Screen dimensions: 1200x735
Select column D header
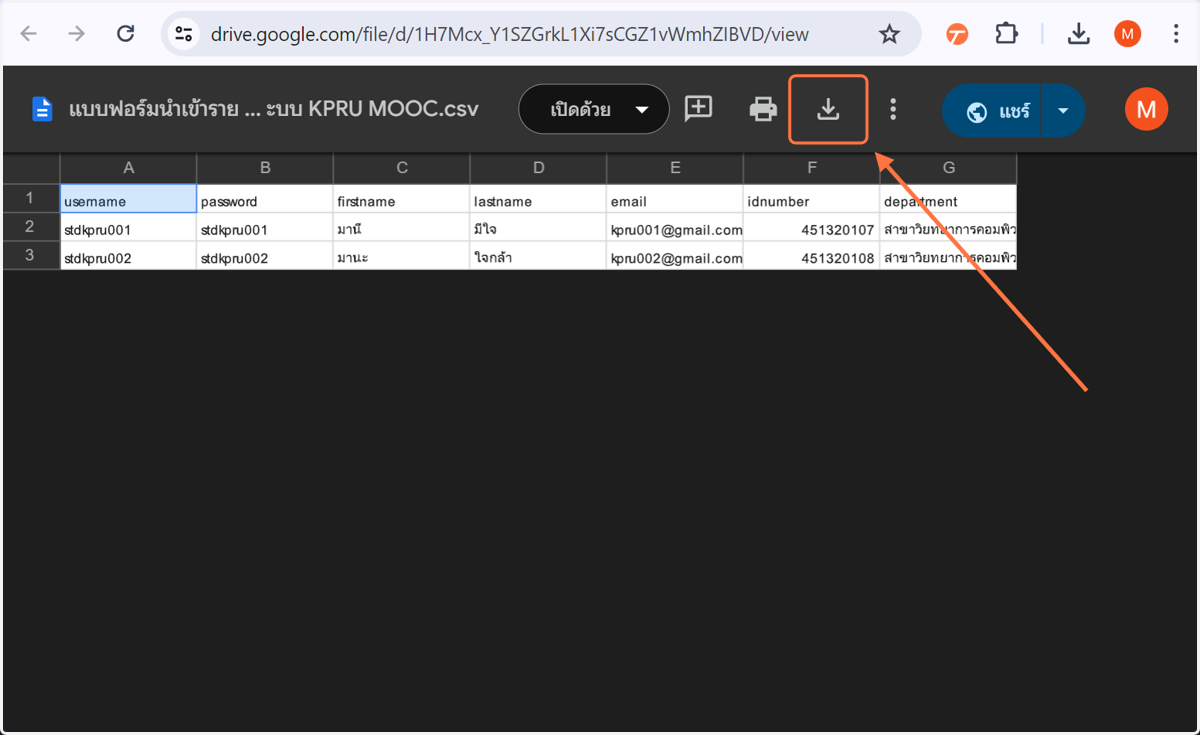[x=538, y=168]
